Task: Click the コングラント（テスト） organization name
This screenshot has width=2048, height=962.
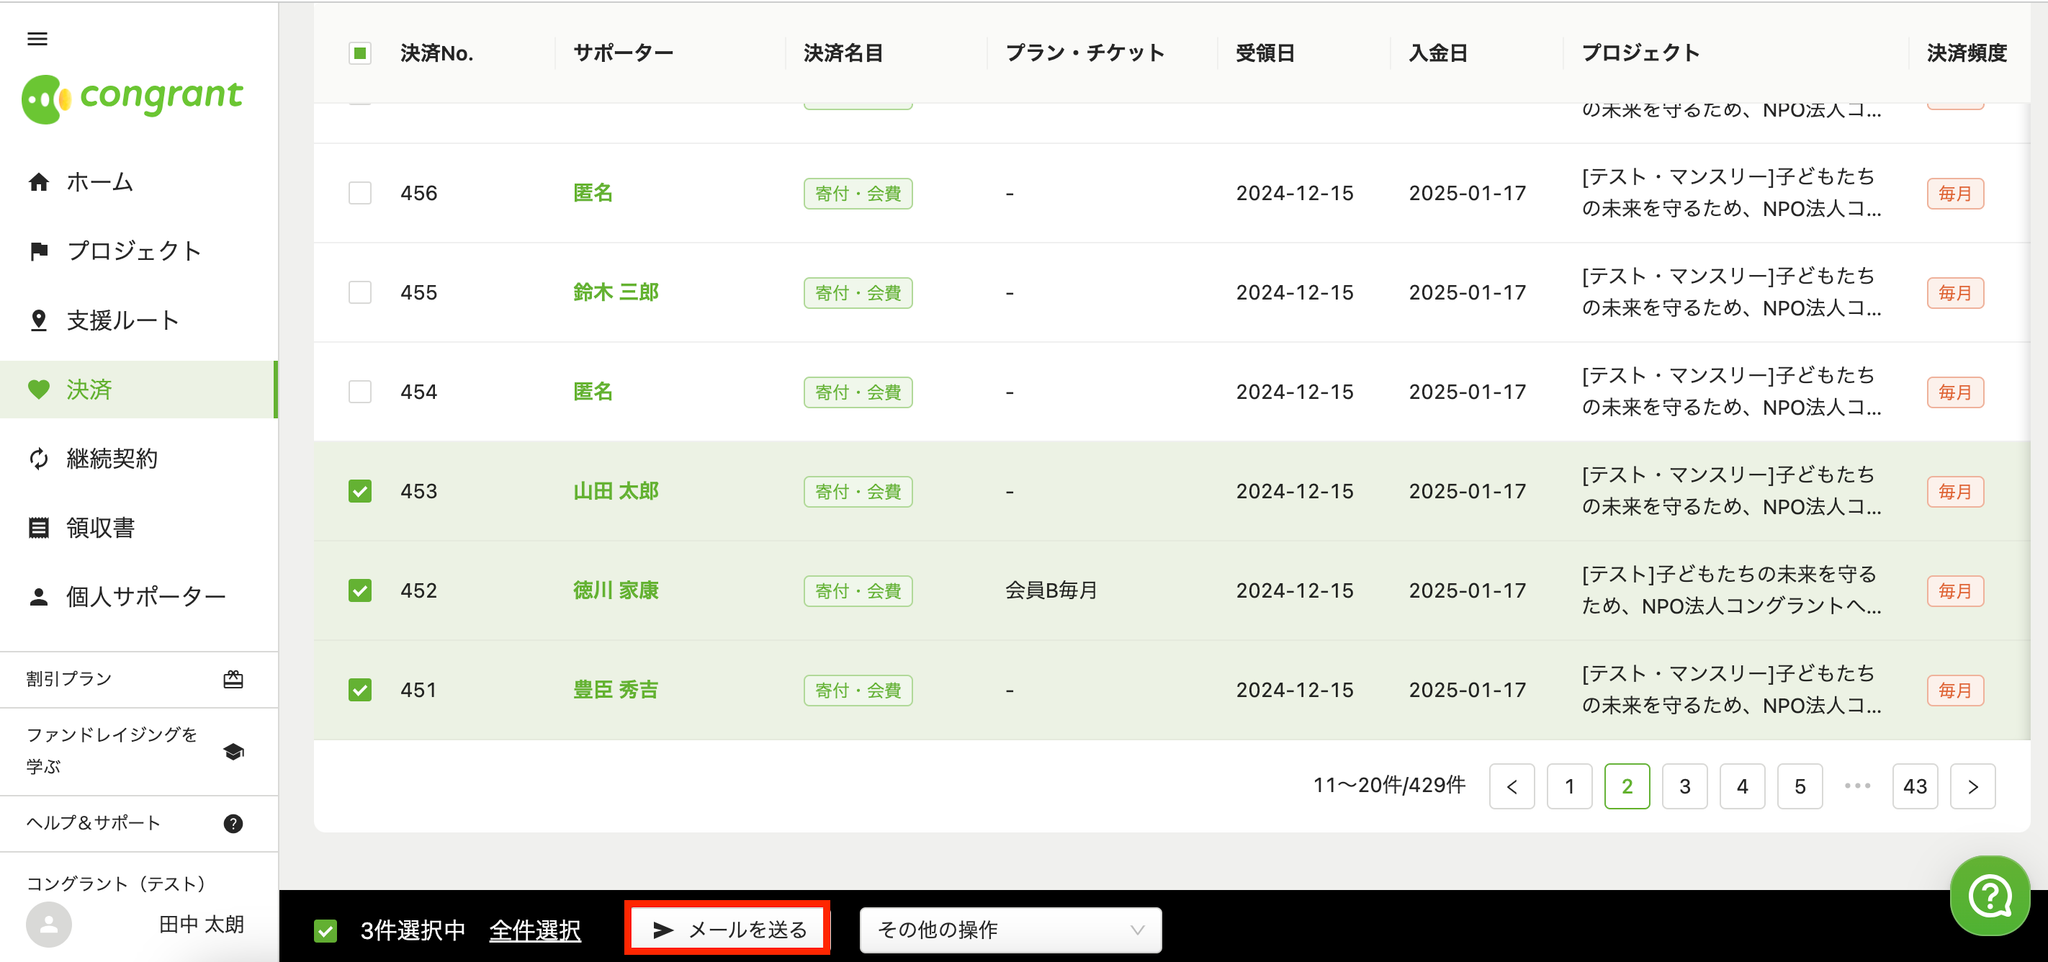Action: tap(116, 884)
